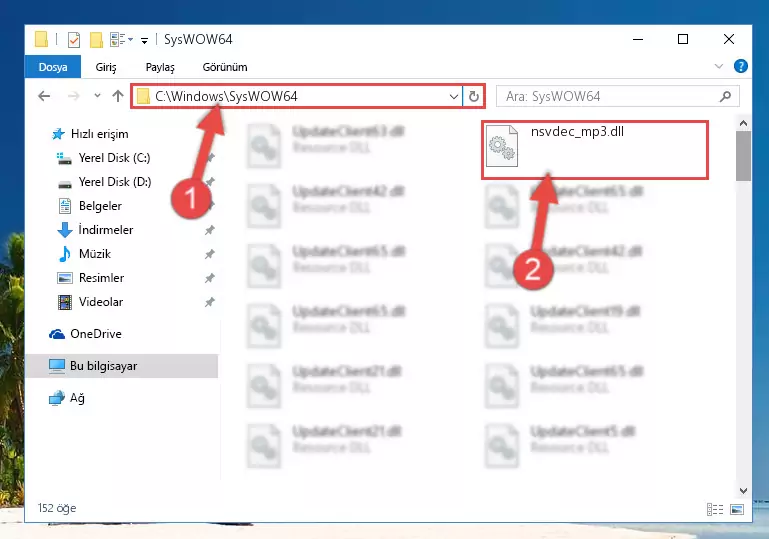Click the search magnifier icon
This screenshot has width=769, height=539.
[x=725, y=97]
